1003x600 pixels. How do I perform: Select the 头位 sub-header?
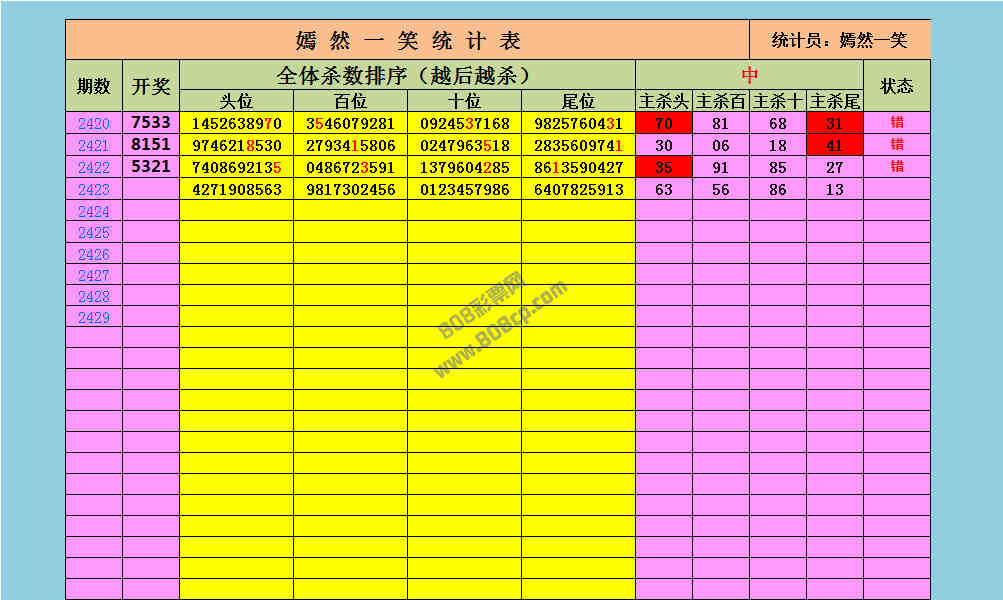tap(236, 101)
